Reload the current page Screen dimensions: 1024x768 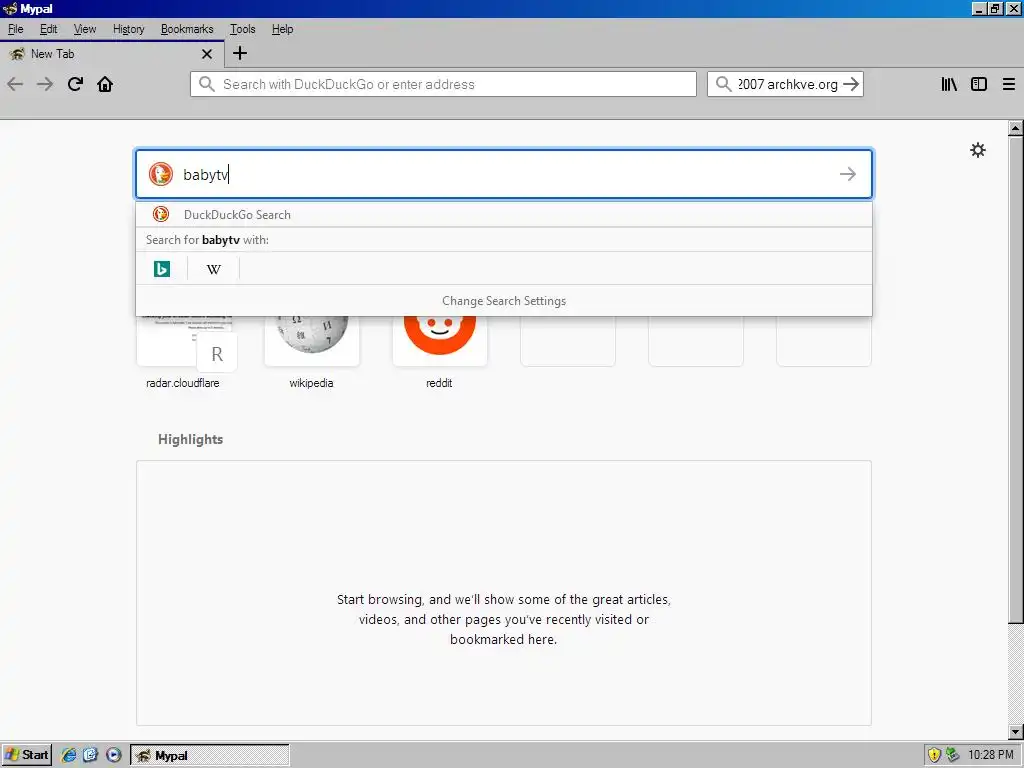(x=75, y=84)
